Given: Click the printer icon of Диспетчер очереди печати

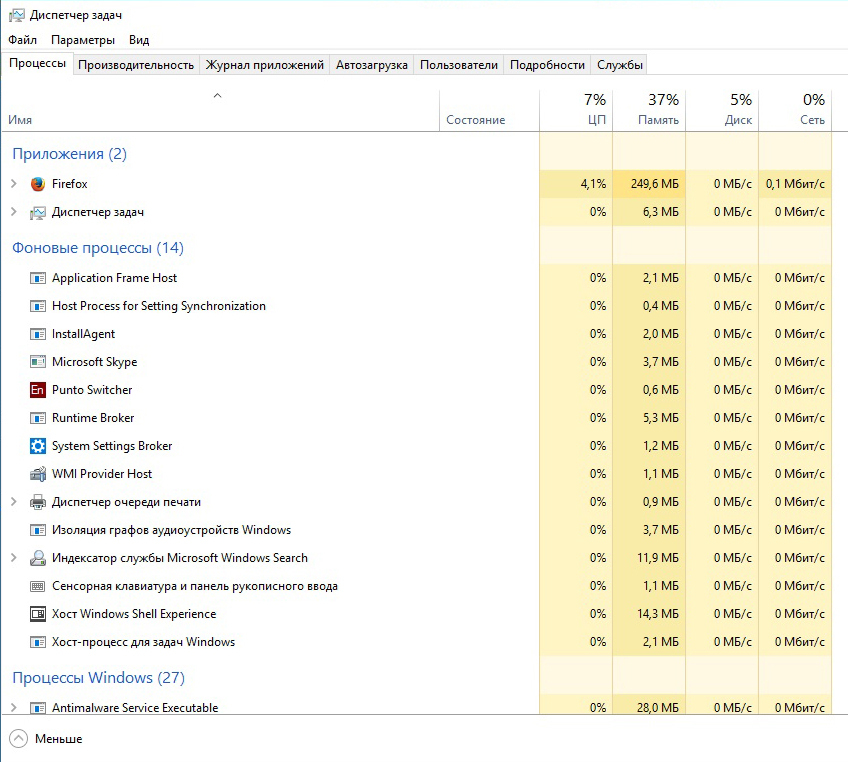Looking at the screenshot, I should click(x=38, y=502).
